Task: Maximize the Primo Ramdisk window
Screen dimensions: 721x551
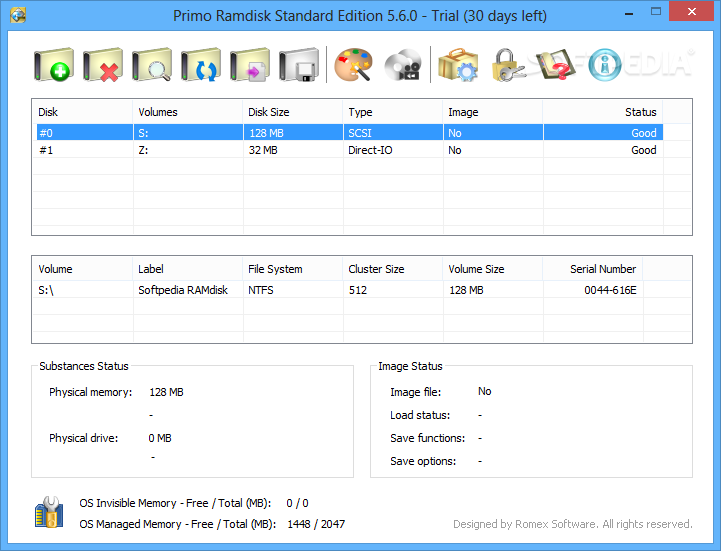Action: (656, 11)
